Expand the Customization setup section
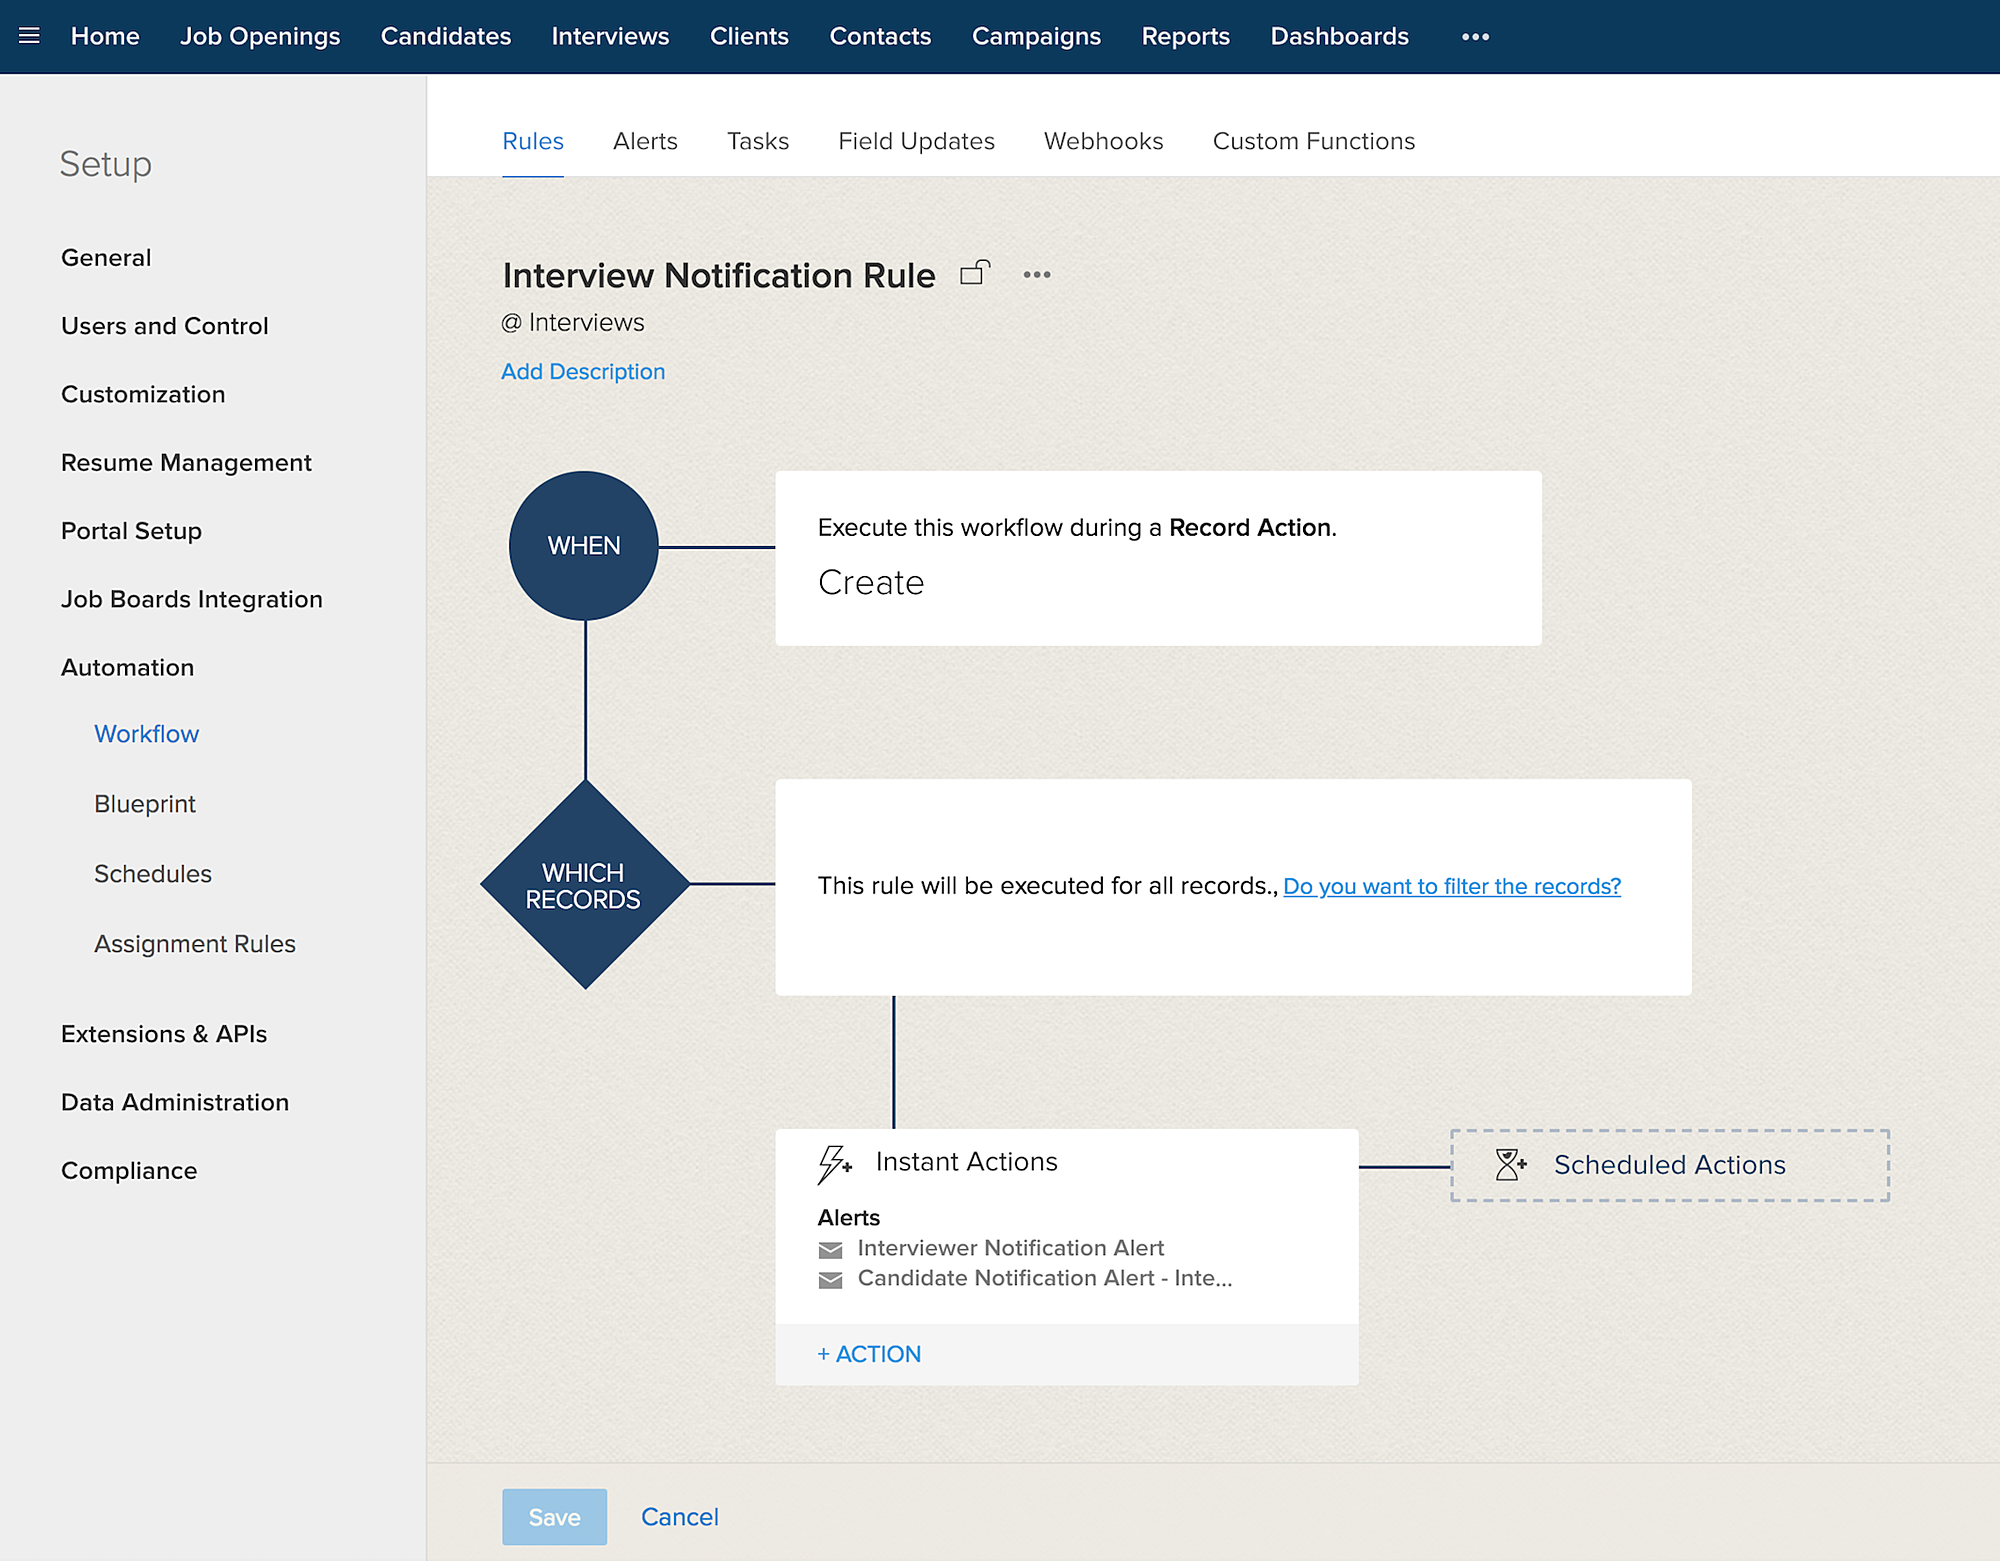 pyautogui.click(x=143, y=394)
